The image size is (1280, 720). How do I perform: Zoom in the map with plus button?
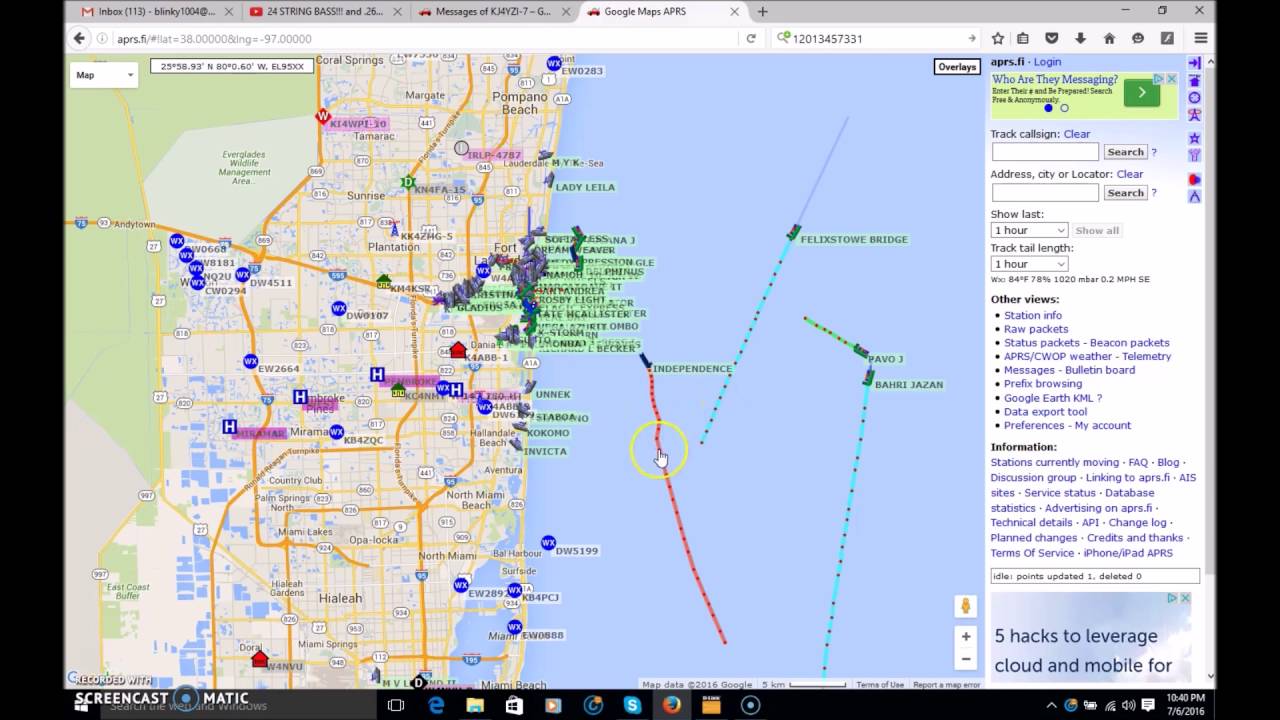tap(966, 636)
